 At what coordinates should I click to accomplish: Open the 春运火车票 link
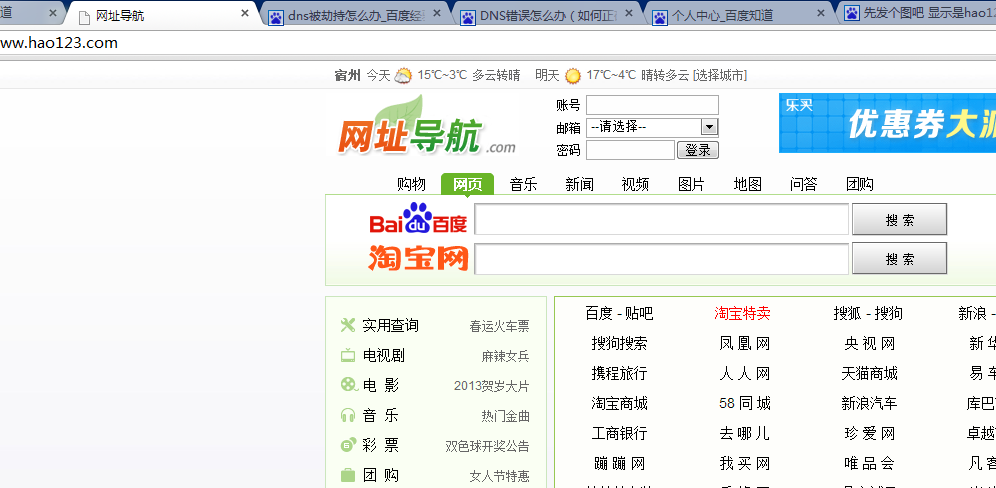pos(499,327)
